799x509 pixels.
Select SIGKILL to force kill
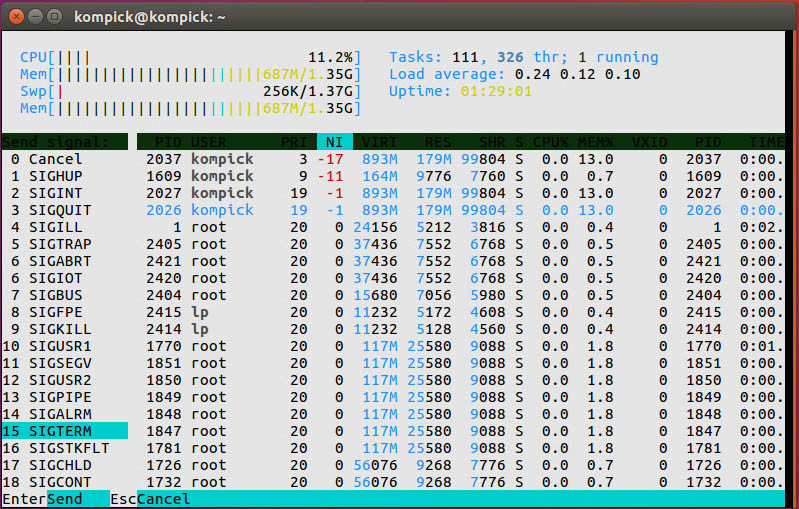click(65, 329)
